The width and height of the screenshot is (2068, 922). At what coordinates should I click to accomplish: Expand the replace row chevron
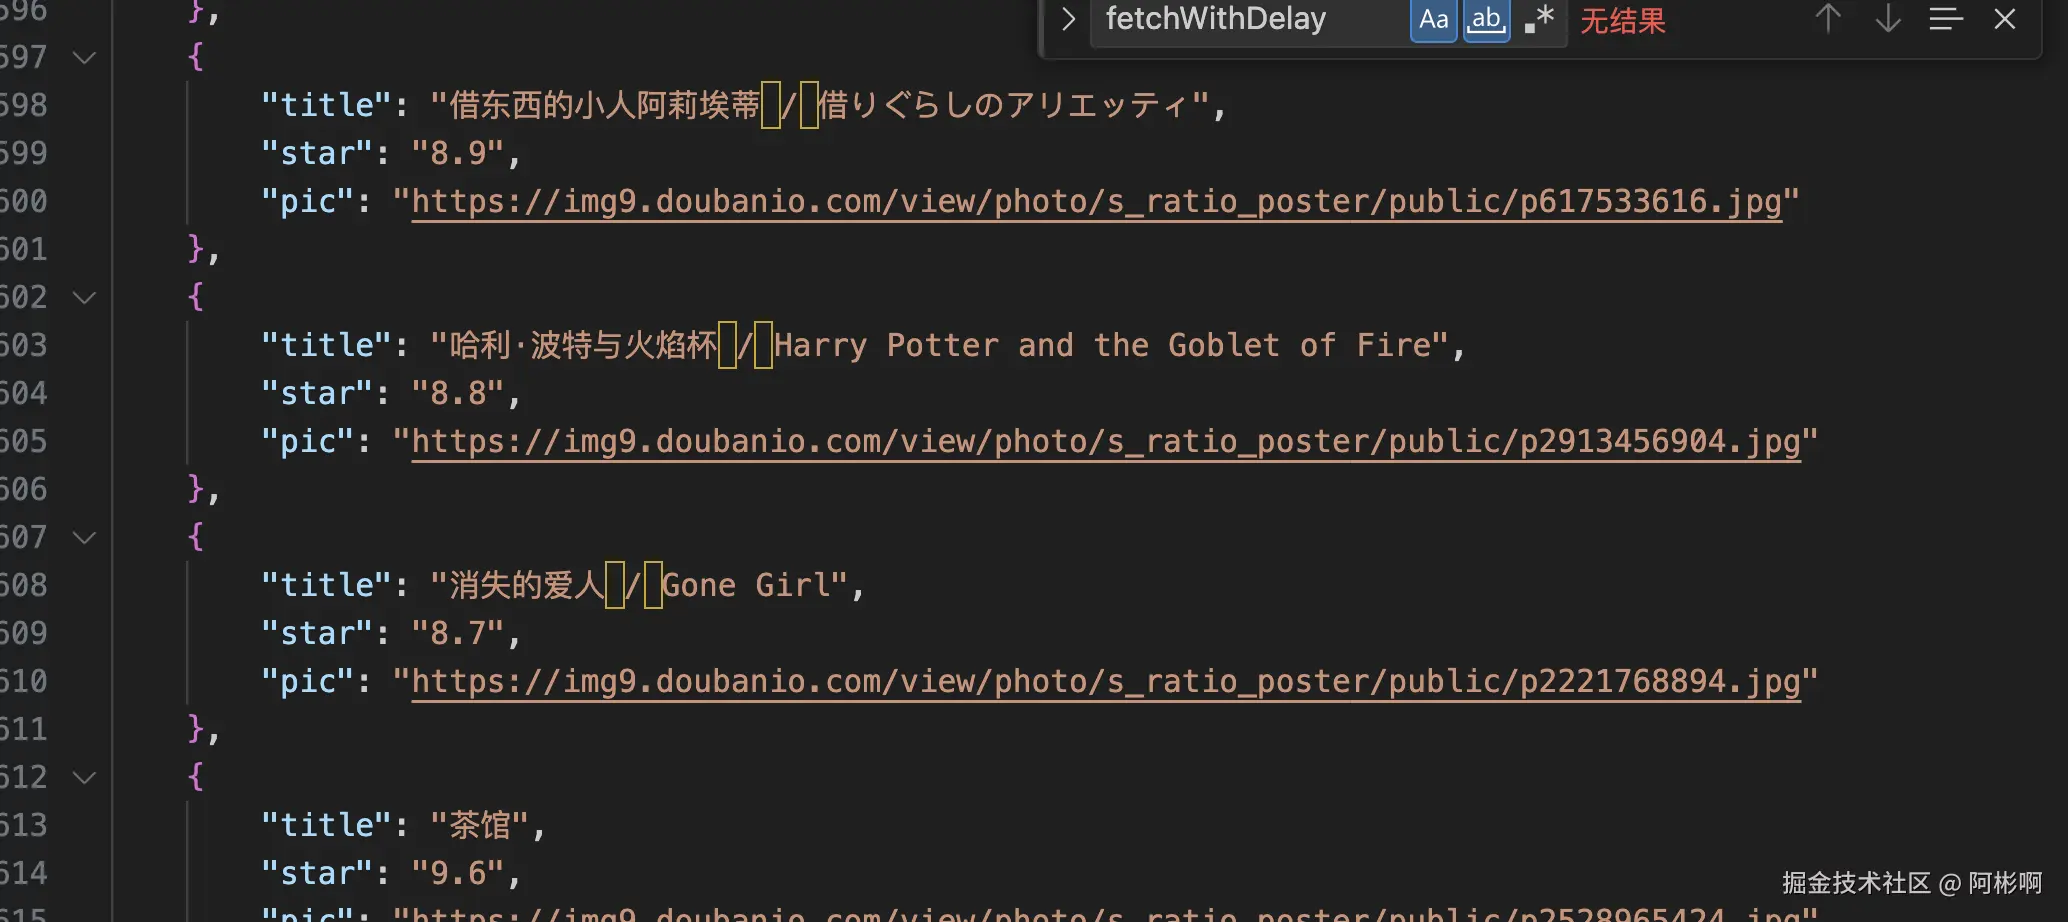(1068, 19)
